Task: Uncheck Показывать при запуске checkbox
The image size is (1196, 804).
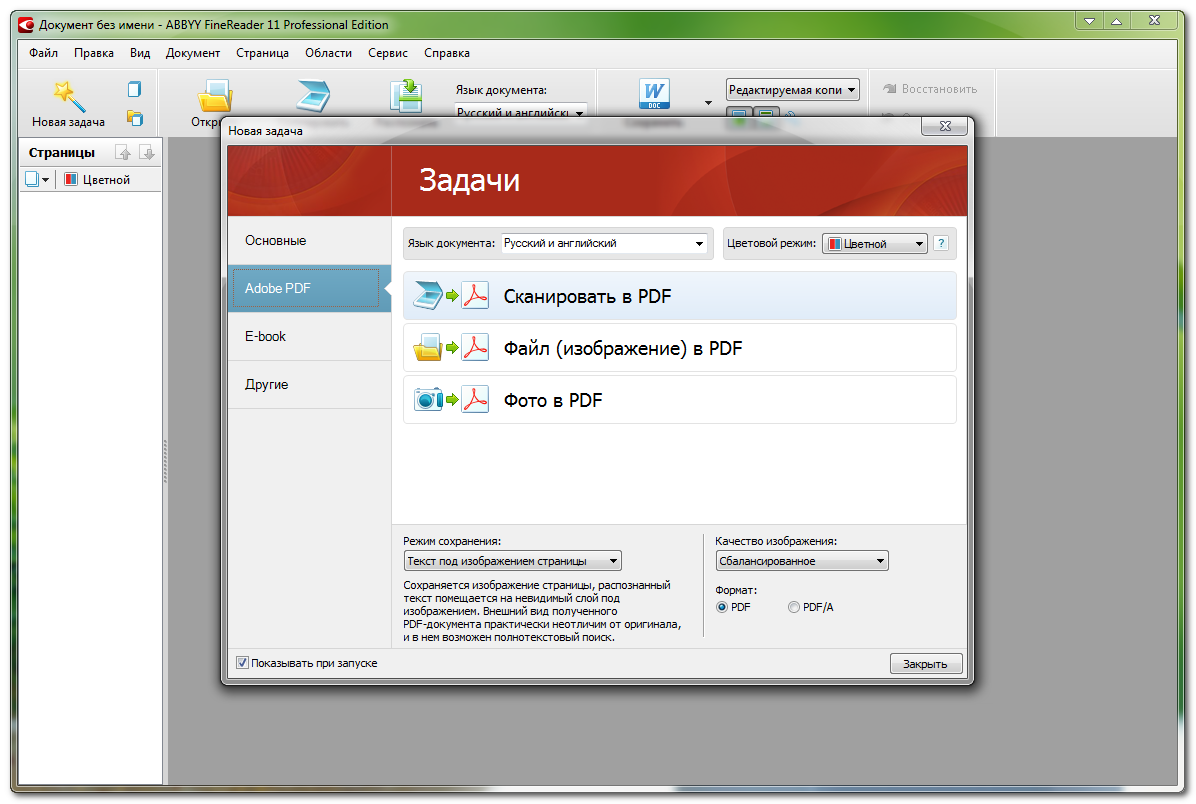Action: click(242, 662)
